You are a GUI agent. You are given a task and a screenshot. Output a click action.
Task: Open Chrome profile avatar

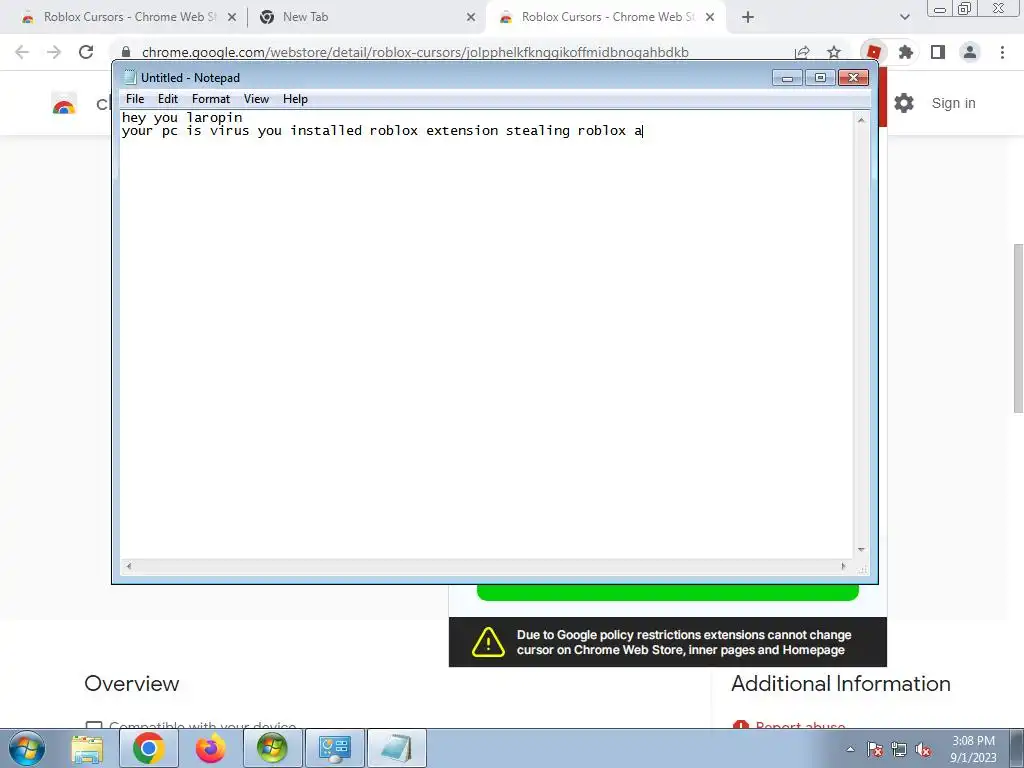tap(970, 52)
